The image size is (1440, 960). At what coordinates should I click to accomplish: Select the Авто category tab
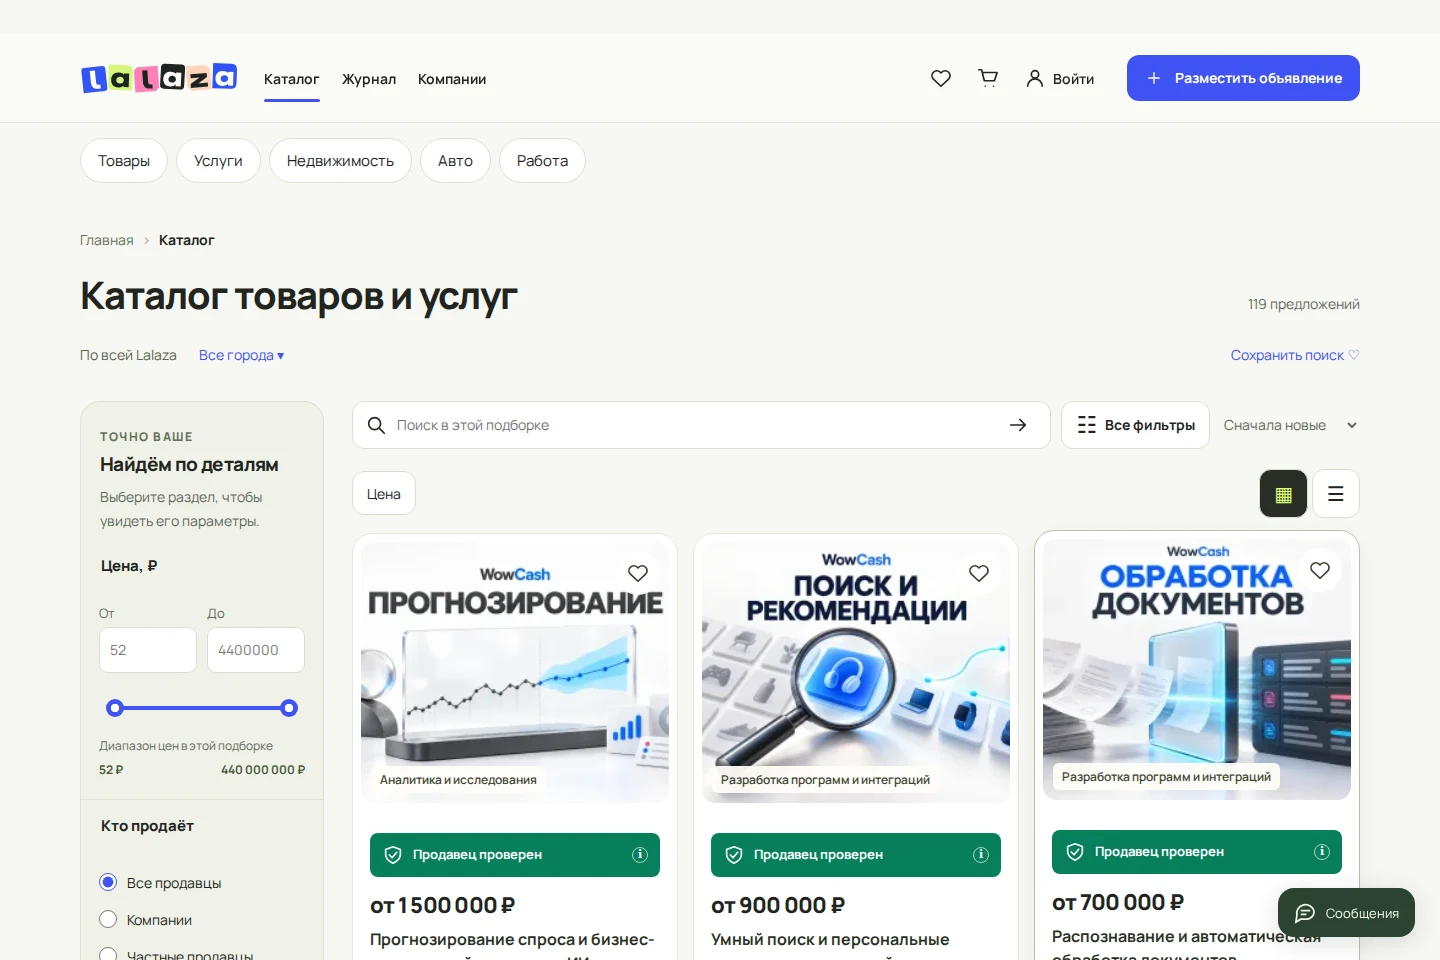point(455,161)
